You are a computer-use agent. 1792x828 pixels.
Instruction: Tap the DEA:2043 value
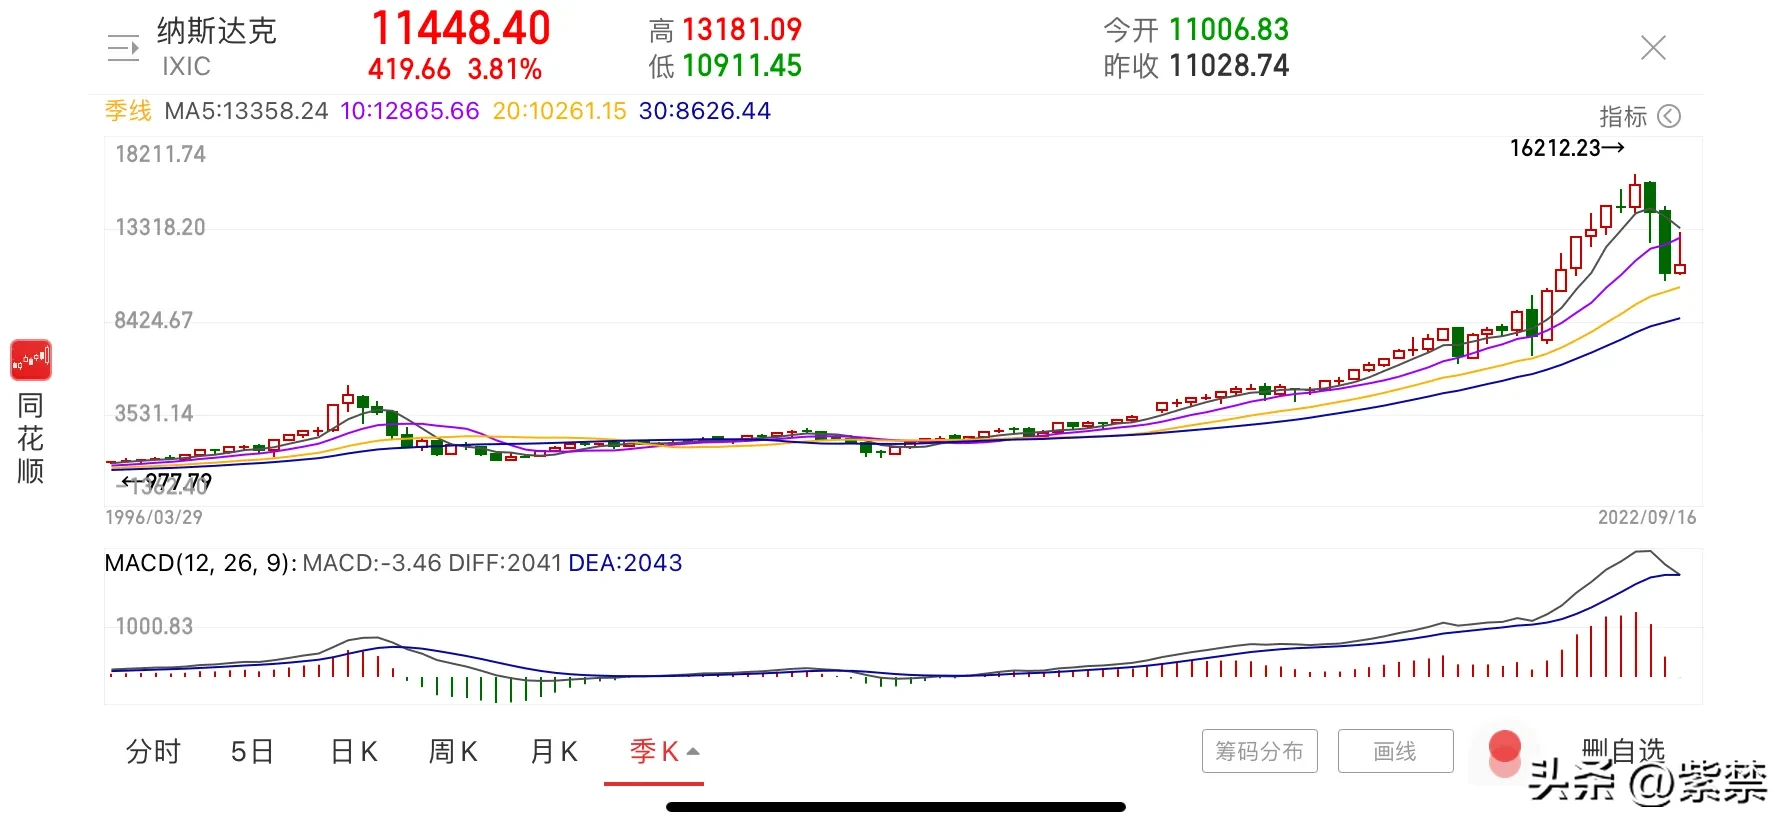tap(625, 563)
